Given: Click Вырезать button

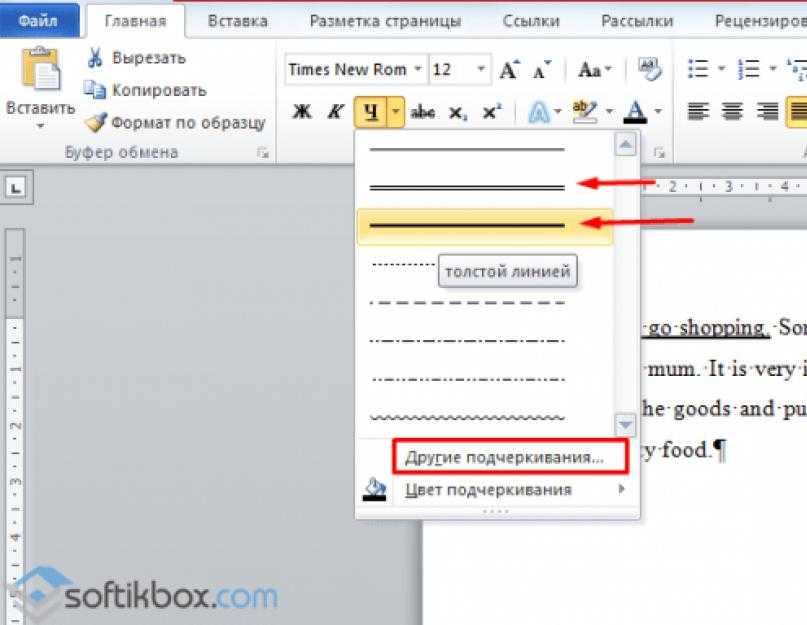Looking at the screenshot, I should pos(135,58).
